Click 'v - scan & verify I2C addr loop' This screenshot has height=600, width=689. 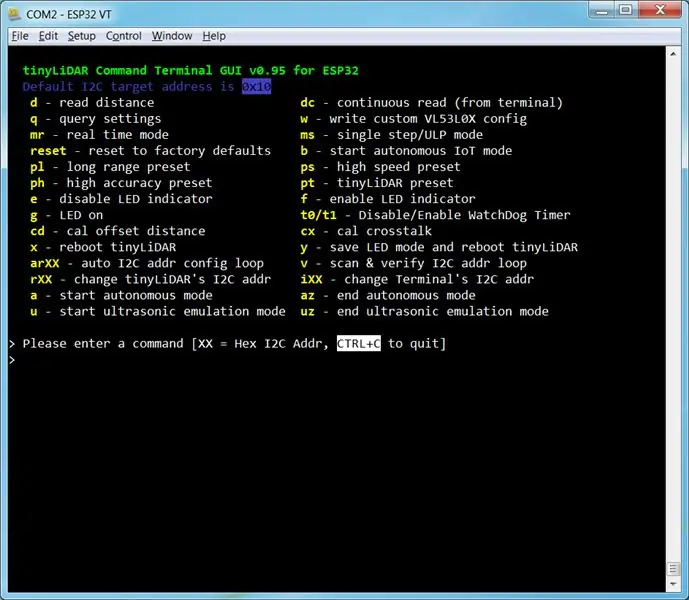click(x=413, y=263)
